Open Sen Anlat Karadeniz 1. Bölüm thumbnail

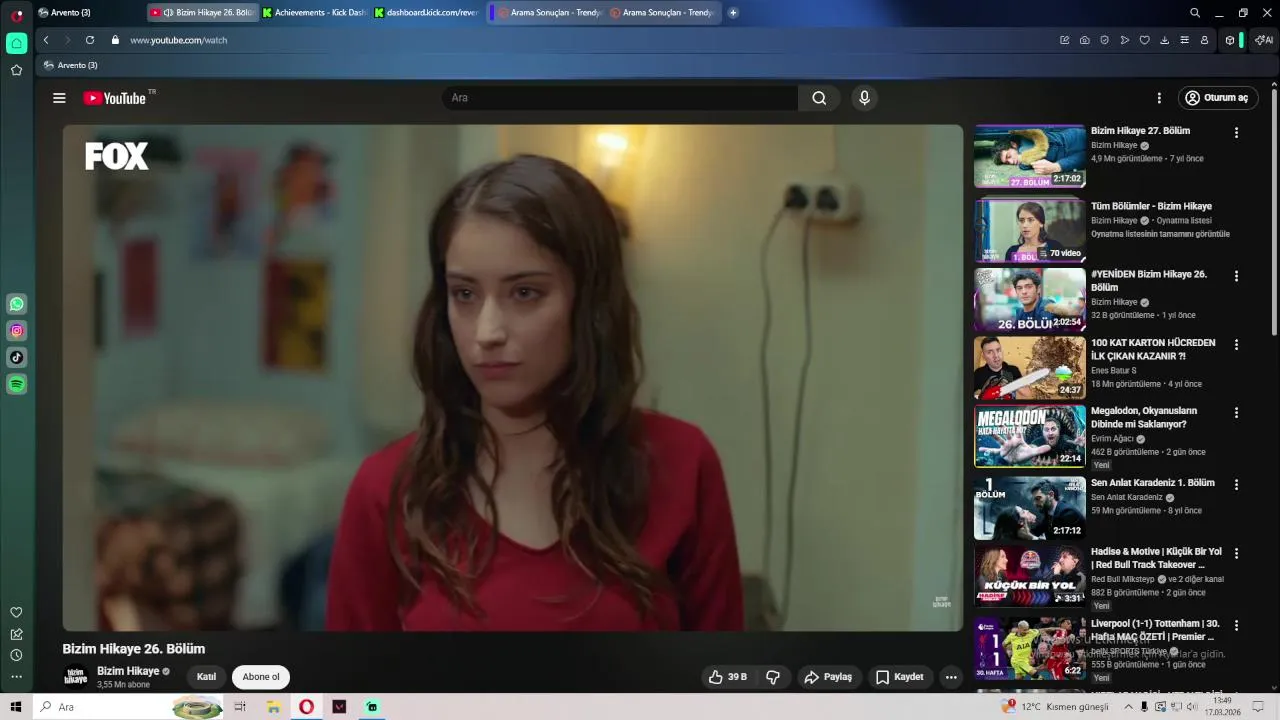1029,508
